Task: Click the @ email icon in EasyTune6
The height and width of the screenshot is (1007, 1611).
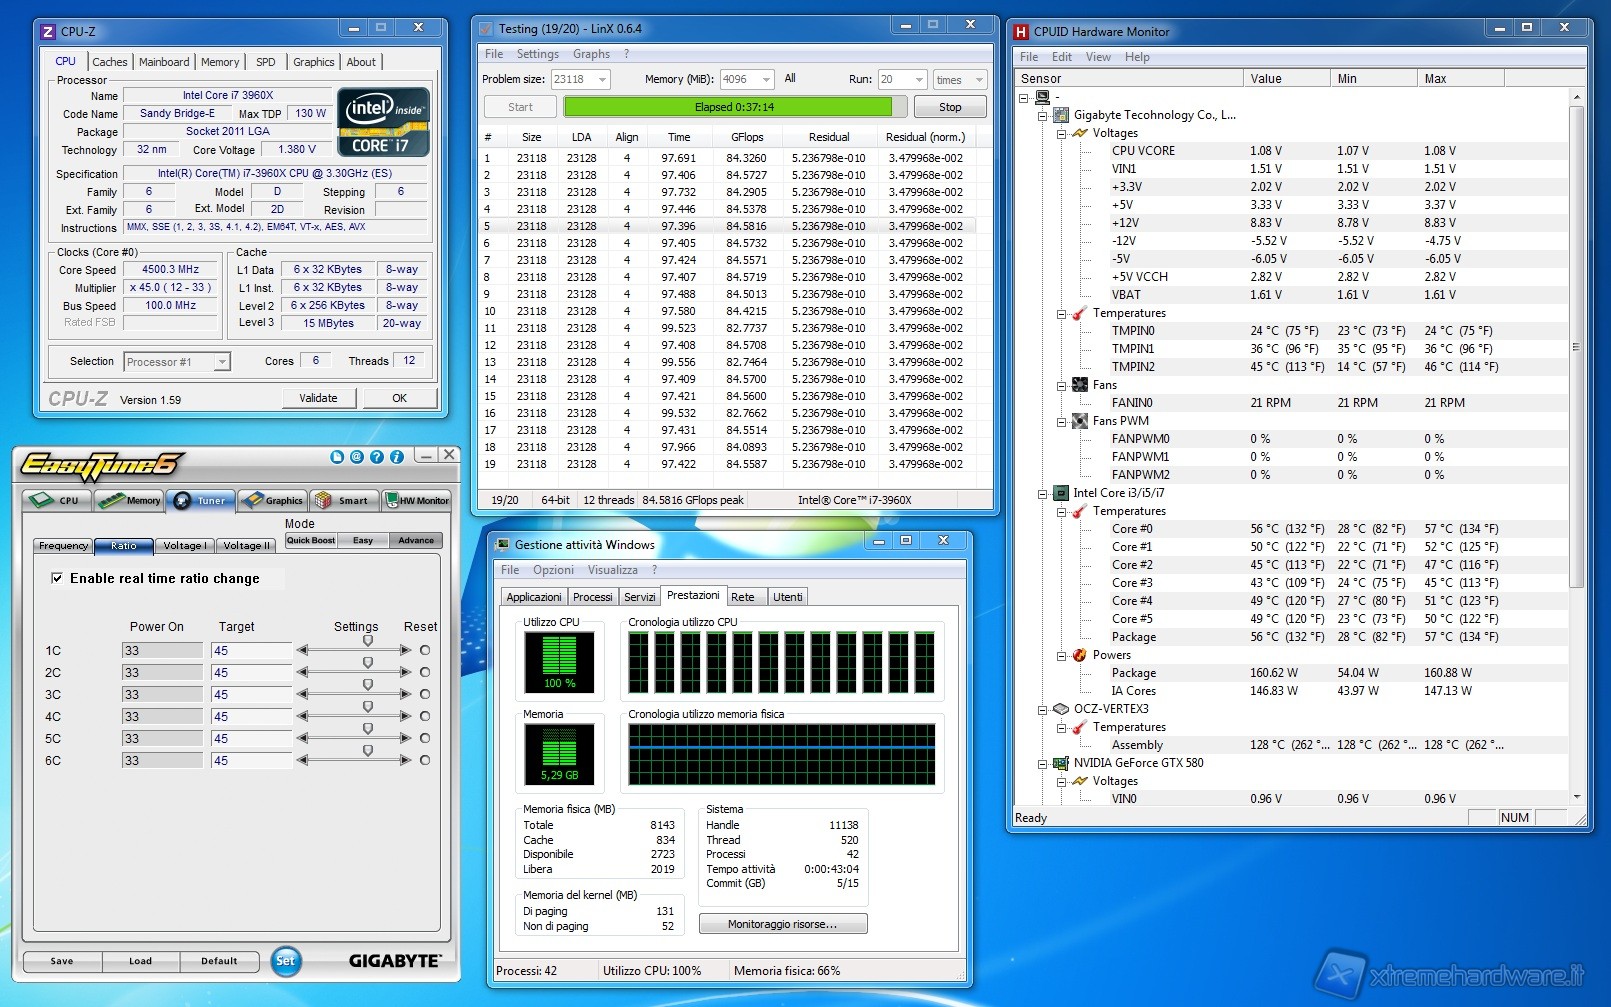Action: tap(356, 457)
